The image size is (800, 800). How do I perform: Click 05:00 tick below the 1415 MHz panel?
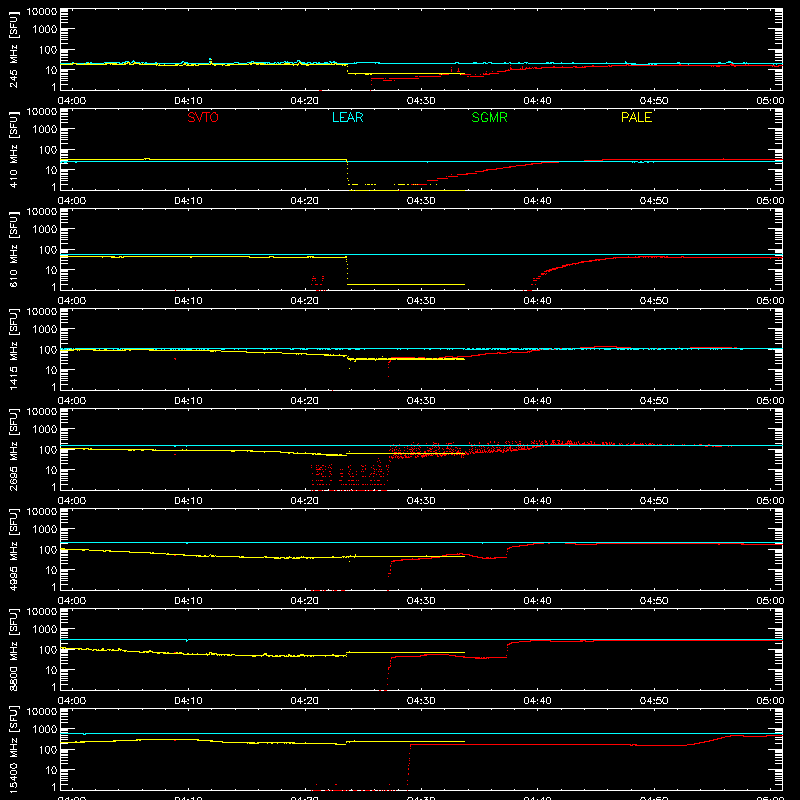pos(770,401)
